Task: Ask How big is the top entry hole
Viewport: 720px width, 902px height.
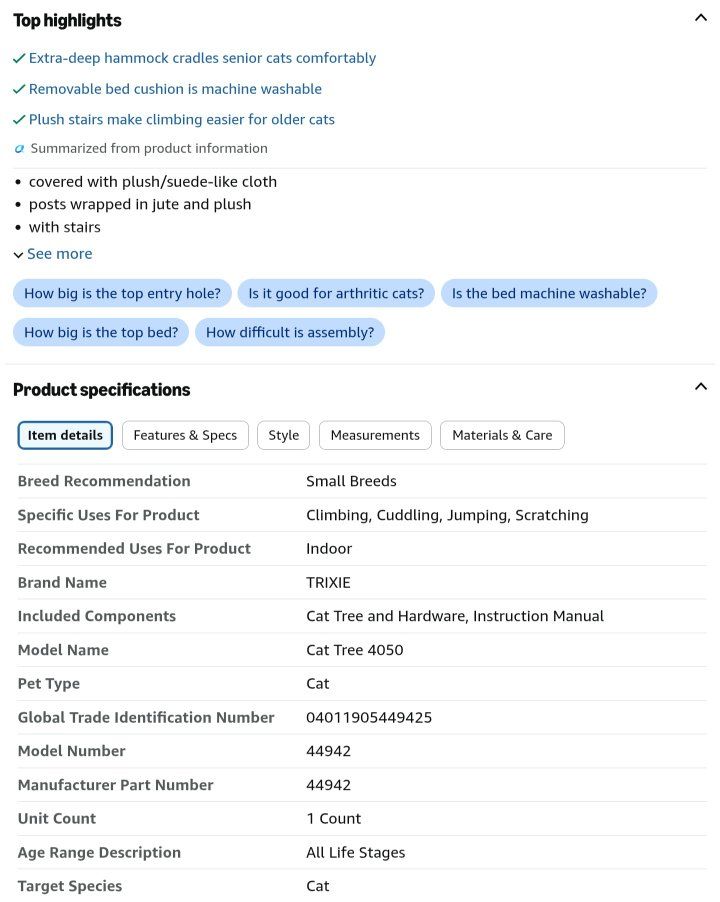Action: tap(122, 293)
